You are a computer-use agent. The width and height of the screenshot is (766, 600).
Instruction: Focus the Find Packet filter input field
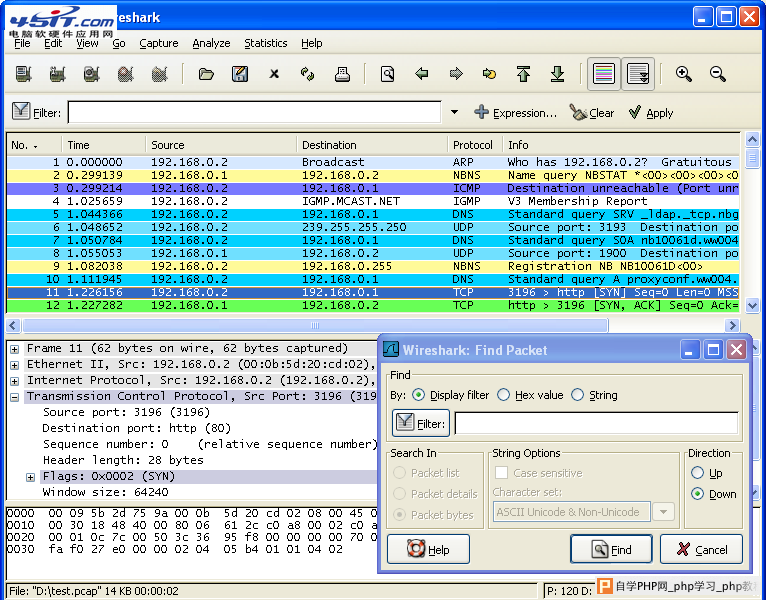click(x=596, y=423)
